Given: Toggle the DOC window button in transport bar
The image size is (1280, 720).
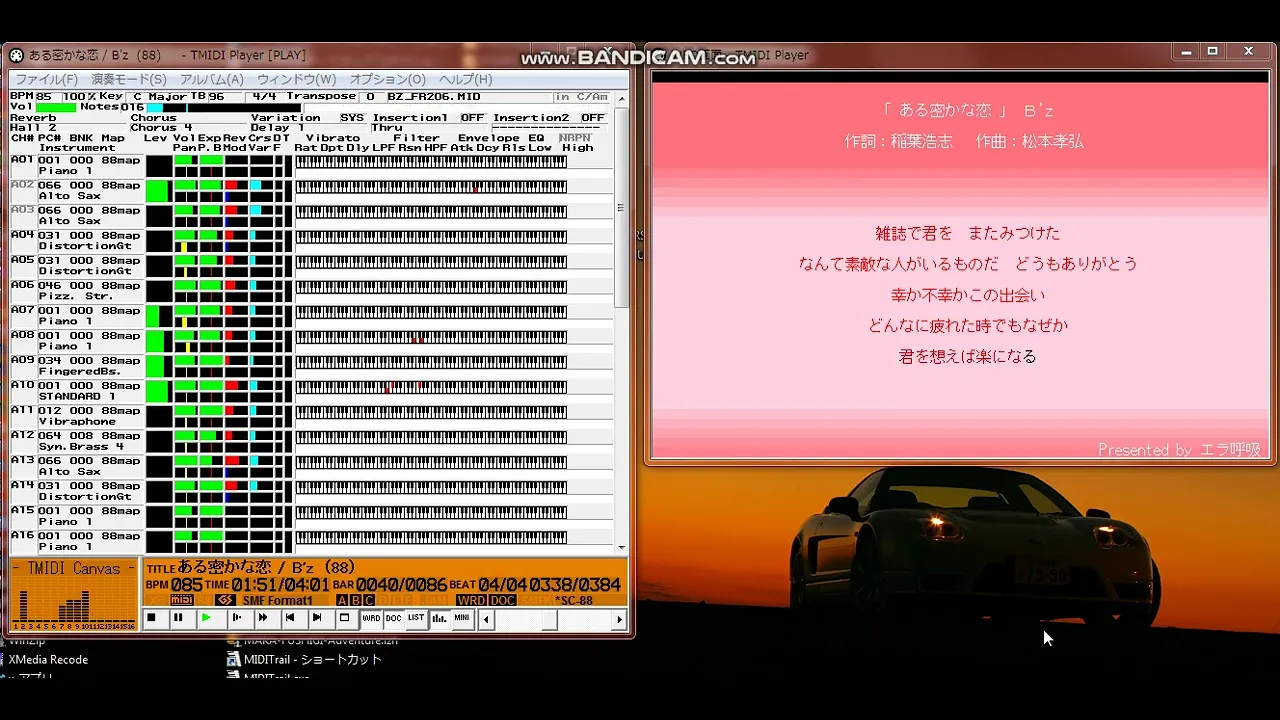Looking at the screenshot, I should (x=394, y=618).
